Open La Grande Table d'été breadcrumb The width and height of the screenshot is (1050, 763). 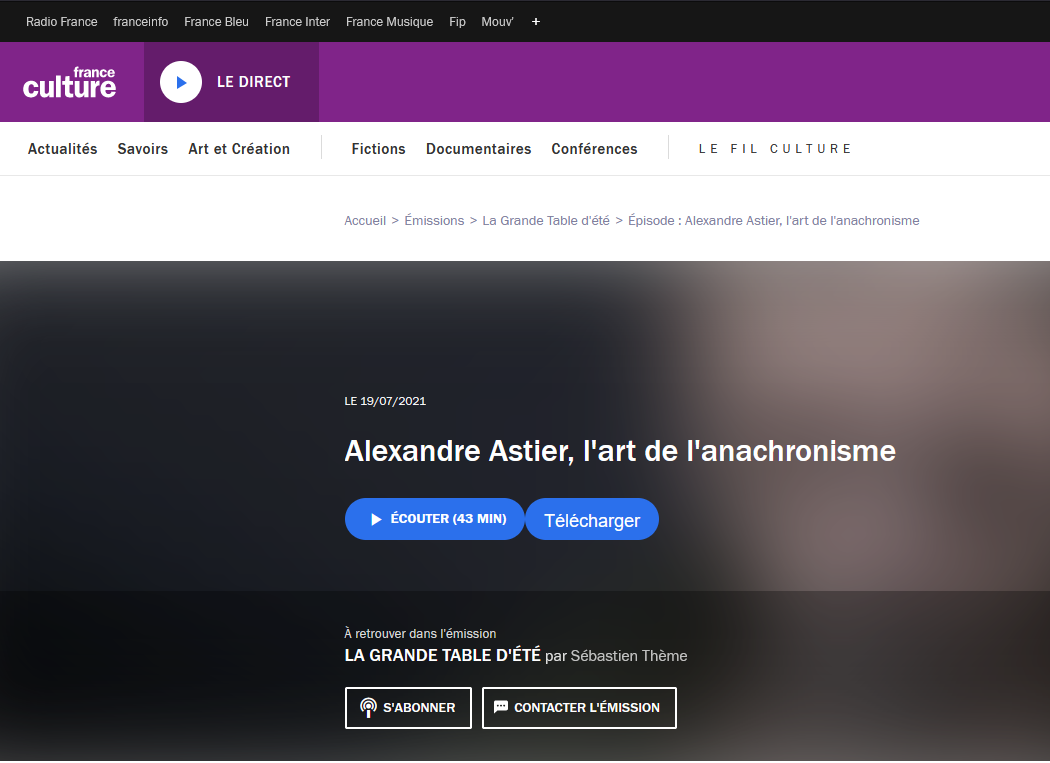546,220
